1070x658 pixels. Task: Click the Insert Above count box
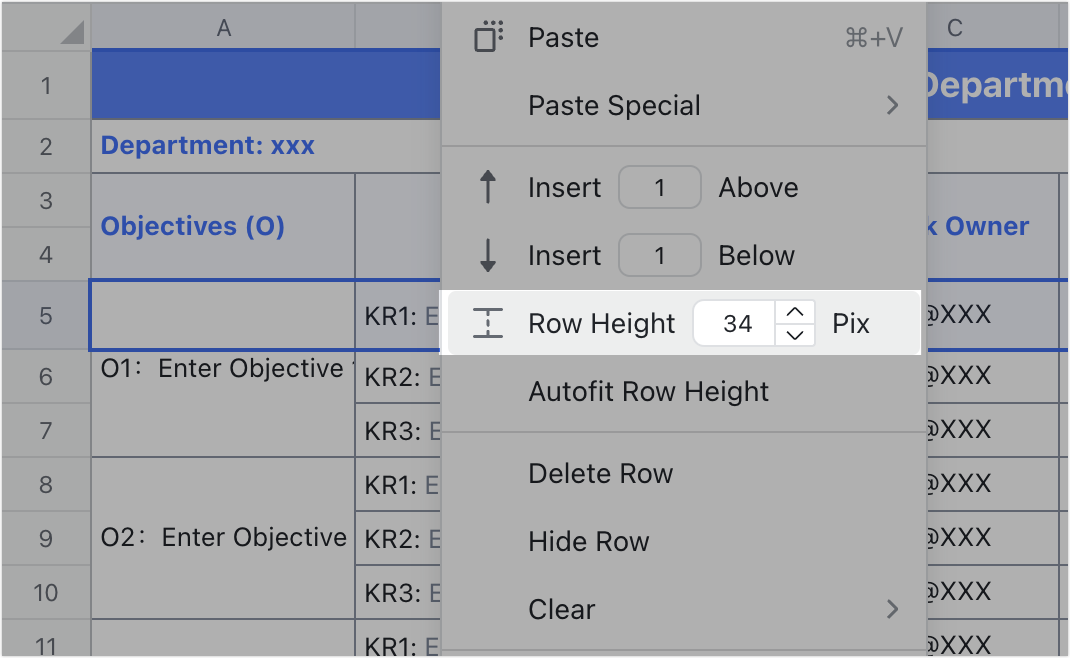660,187
